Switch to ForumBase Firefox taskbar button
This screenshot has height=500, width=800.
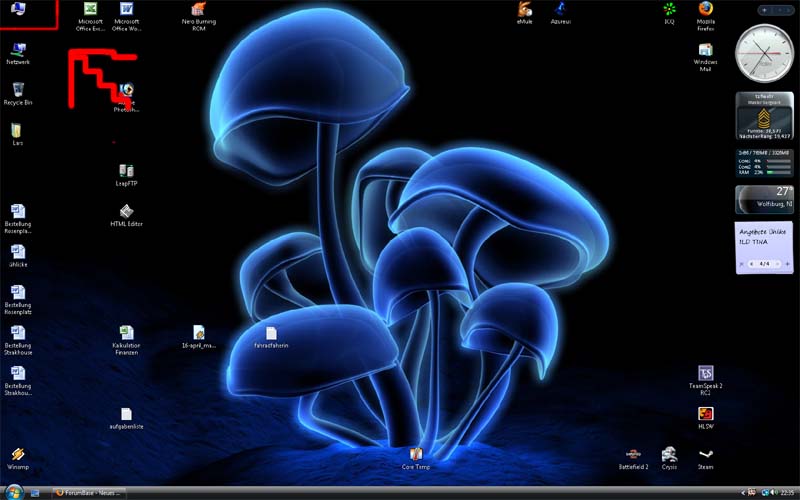coord(89,493)
